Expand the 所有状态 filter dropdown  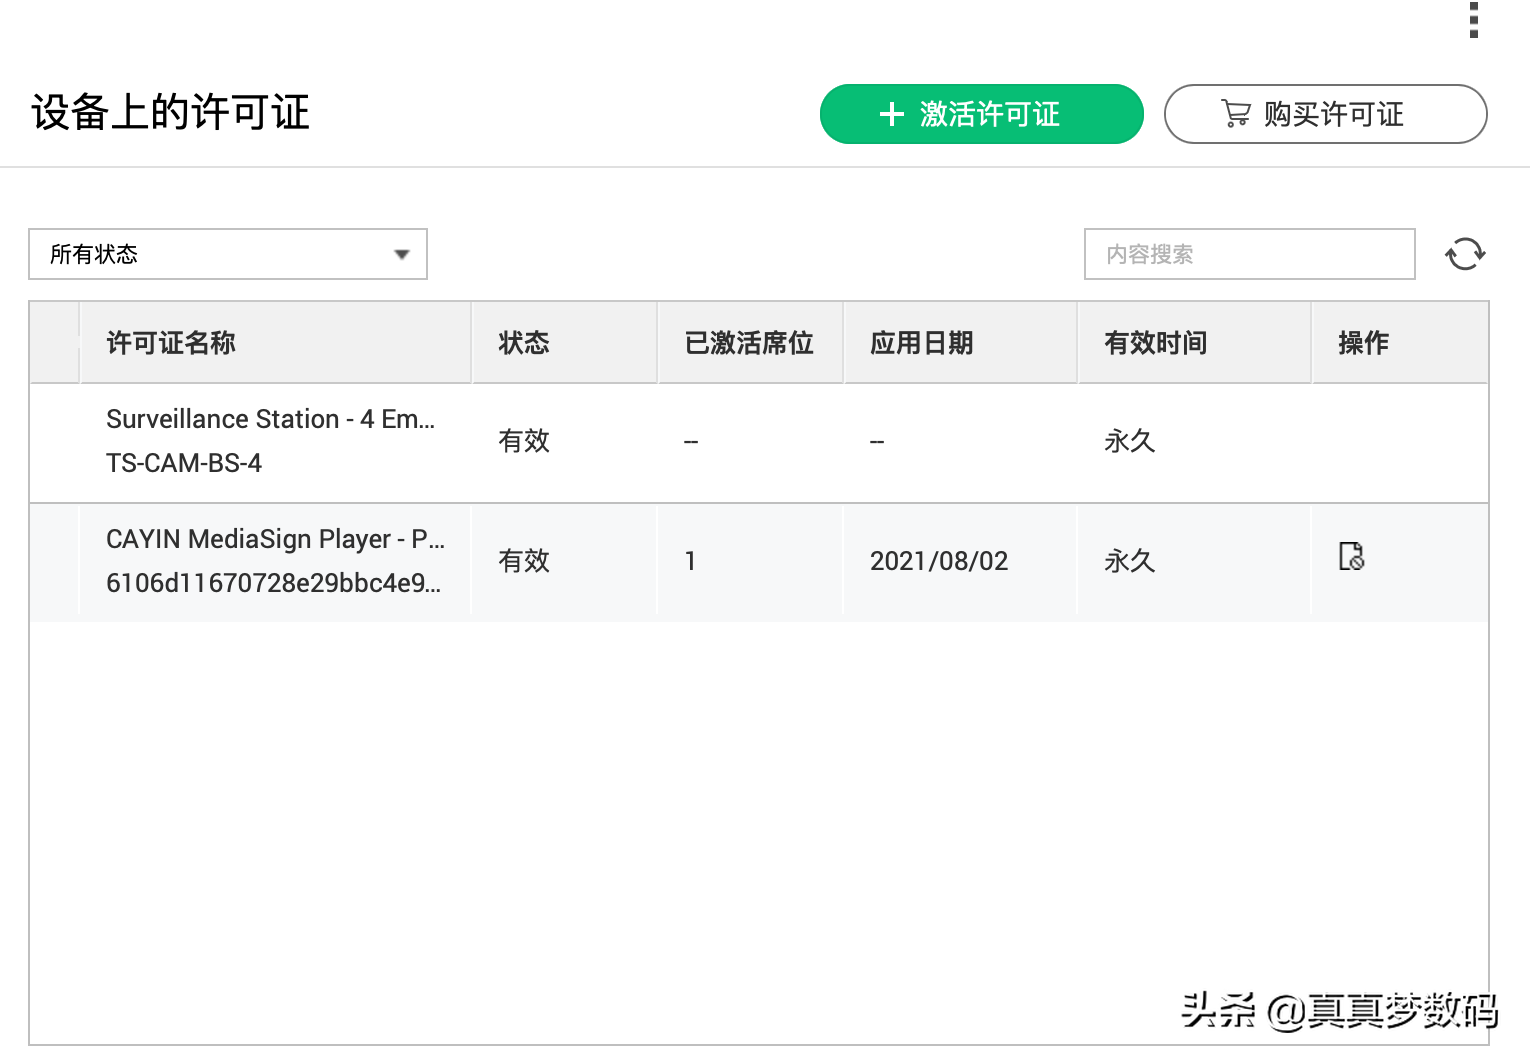pyautogui.click(x=228, y=254)
